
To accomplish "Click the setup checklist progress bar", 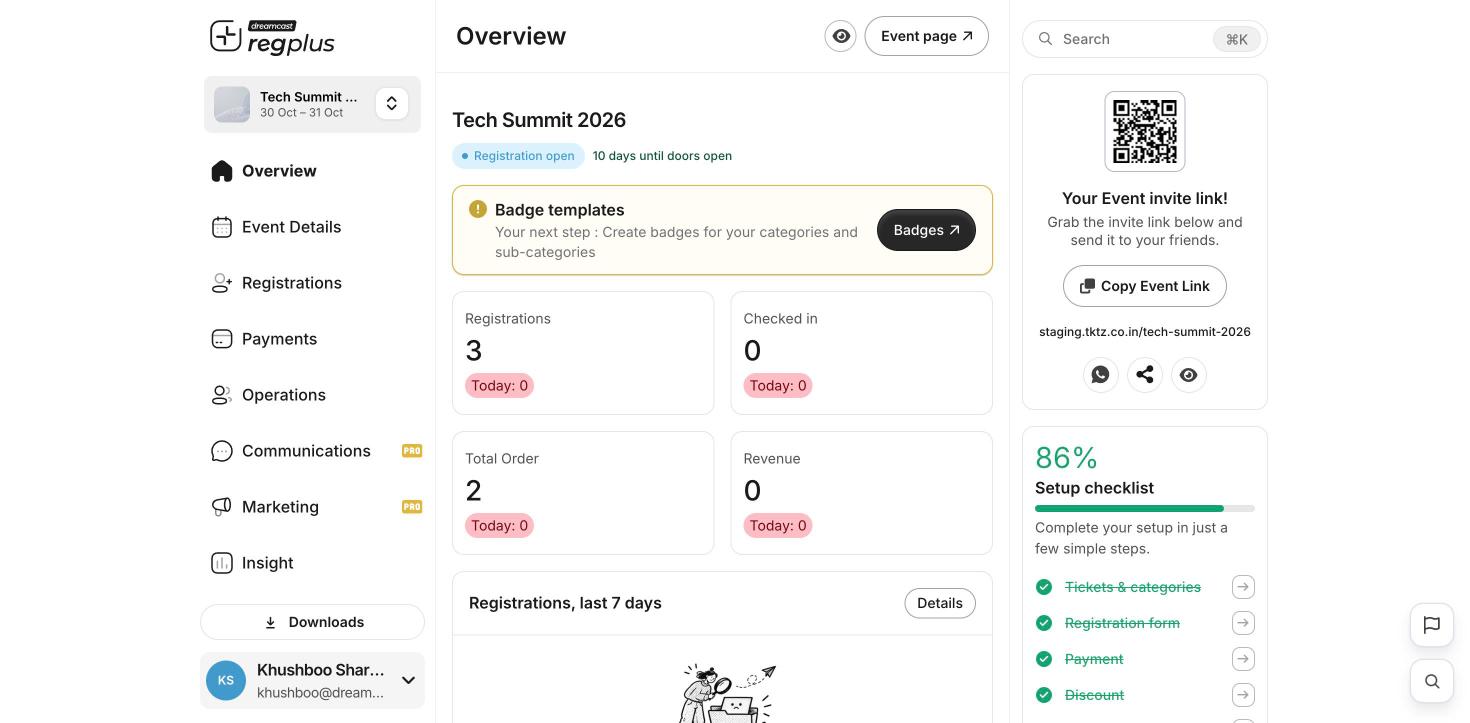I will (1145, 509).
